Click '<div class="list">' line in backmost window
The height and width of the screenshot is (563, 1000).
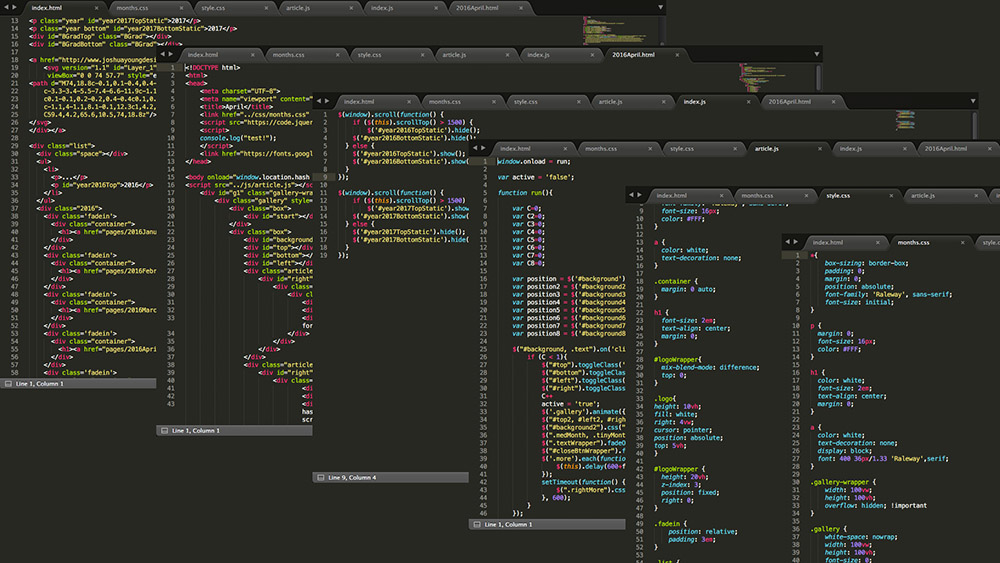click(x=62, y=146)
